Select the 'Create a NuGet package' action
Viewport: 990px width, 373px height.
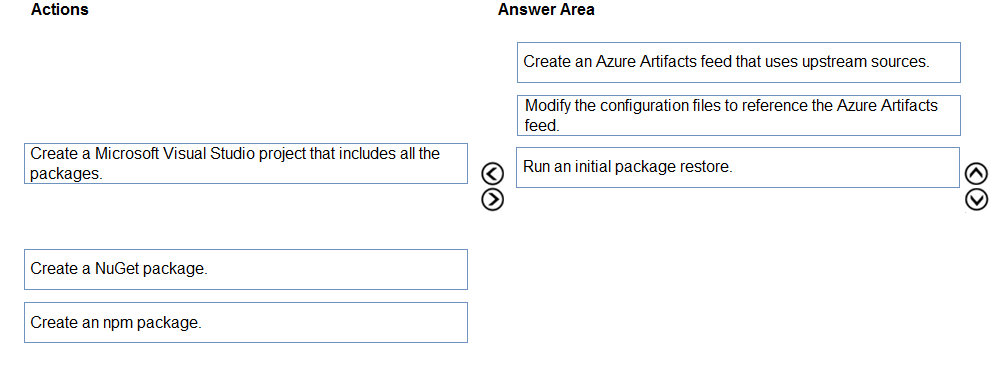(x=246, y=269)
